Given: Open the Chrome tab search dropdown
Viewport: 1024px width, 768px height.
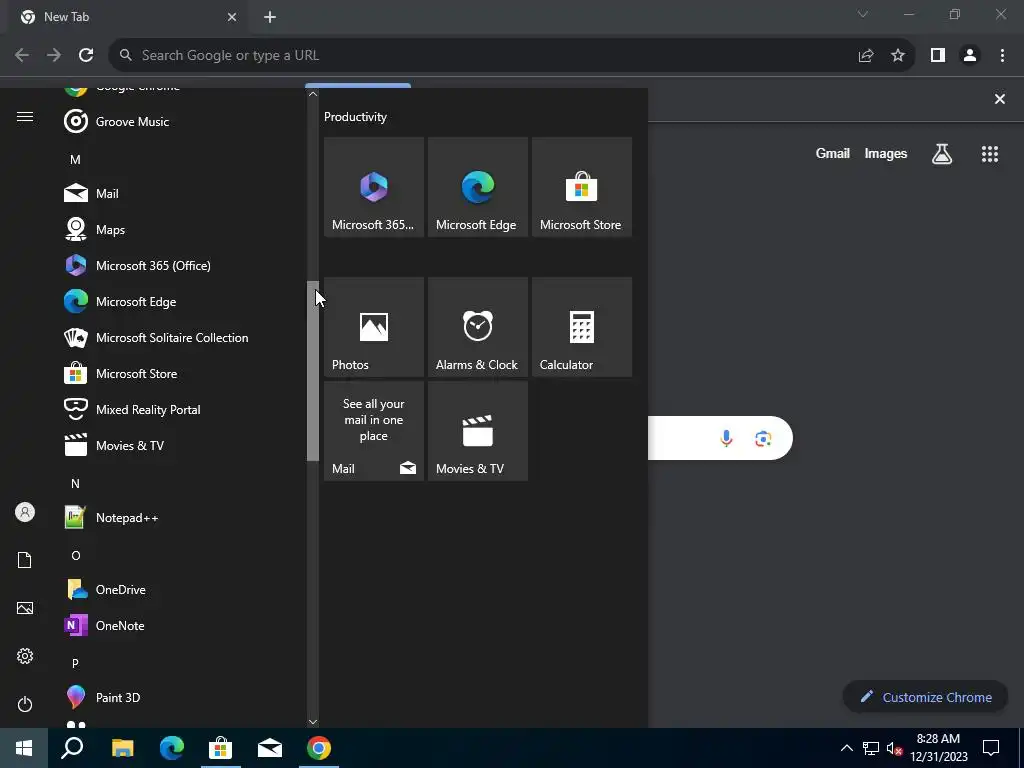Looking at the screenshot, I should (x=863, y=14).
